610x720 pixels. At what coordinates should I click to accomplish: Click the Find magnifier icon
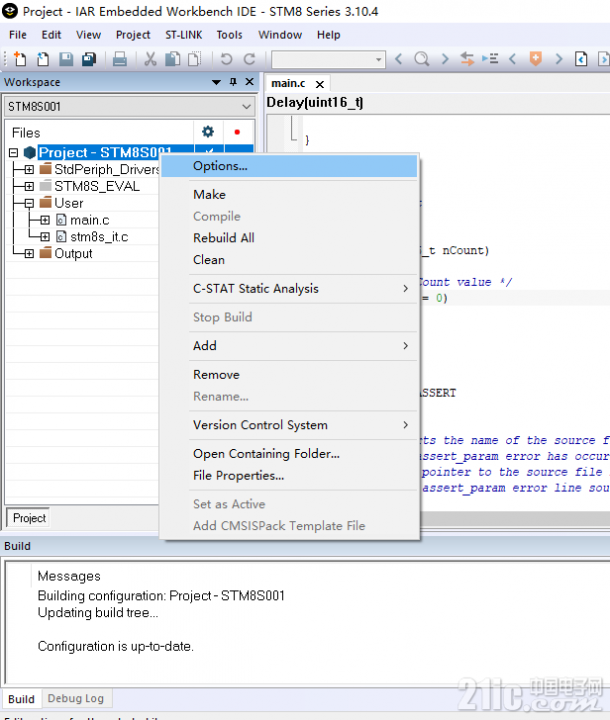click(x=421, y=59)
